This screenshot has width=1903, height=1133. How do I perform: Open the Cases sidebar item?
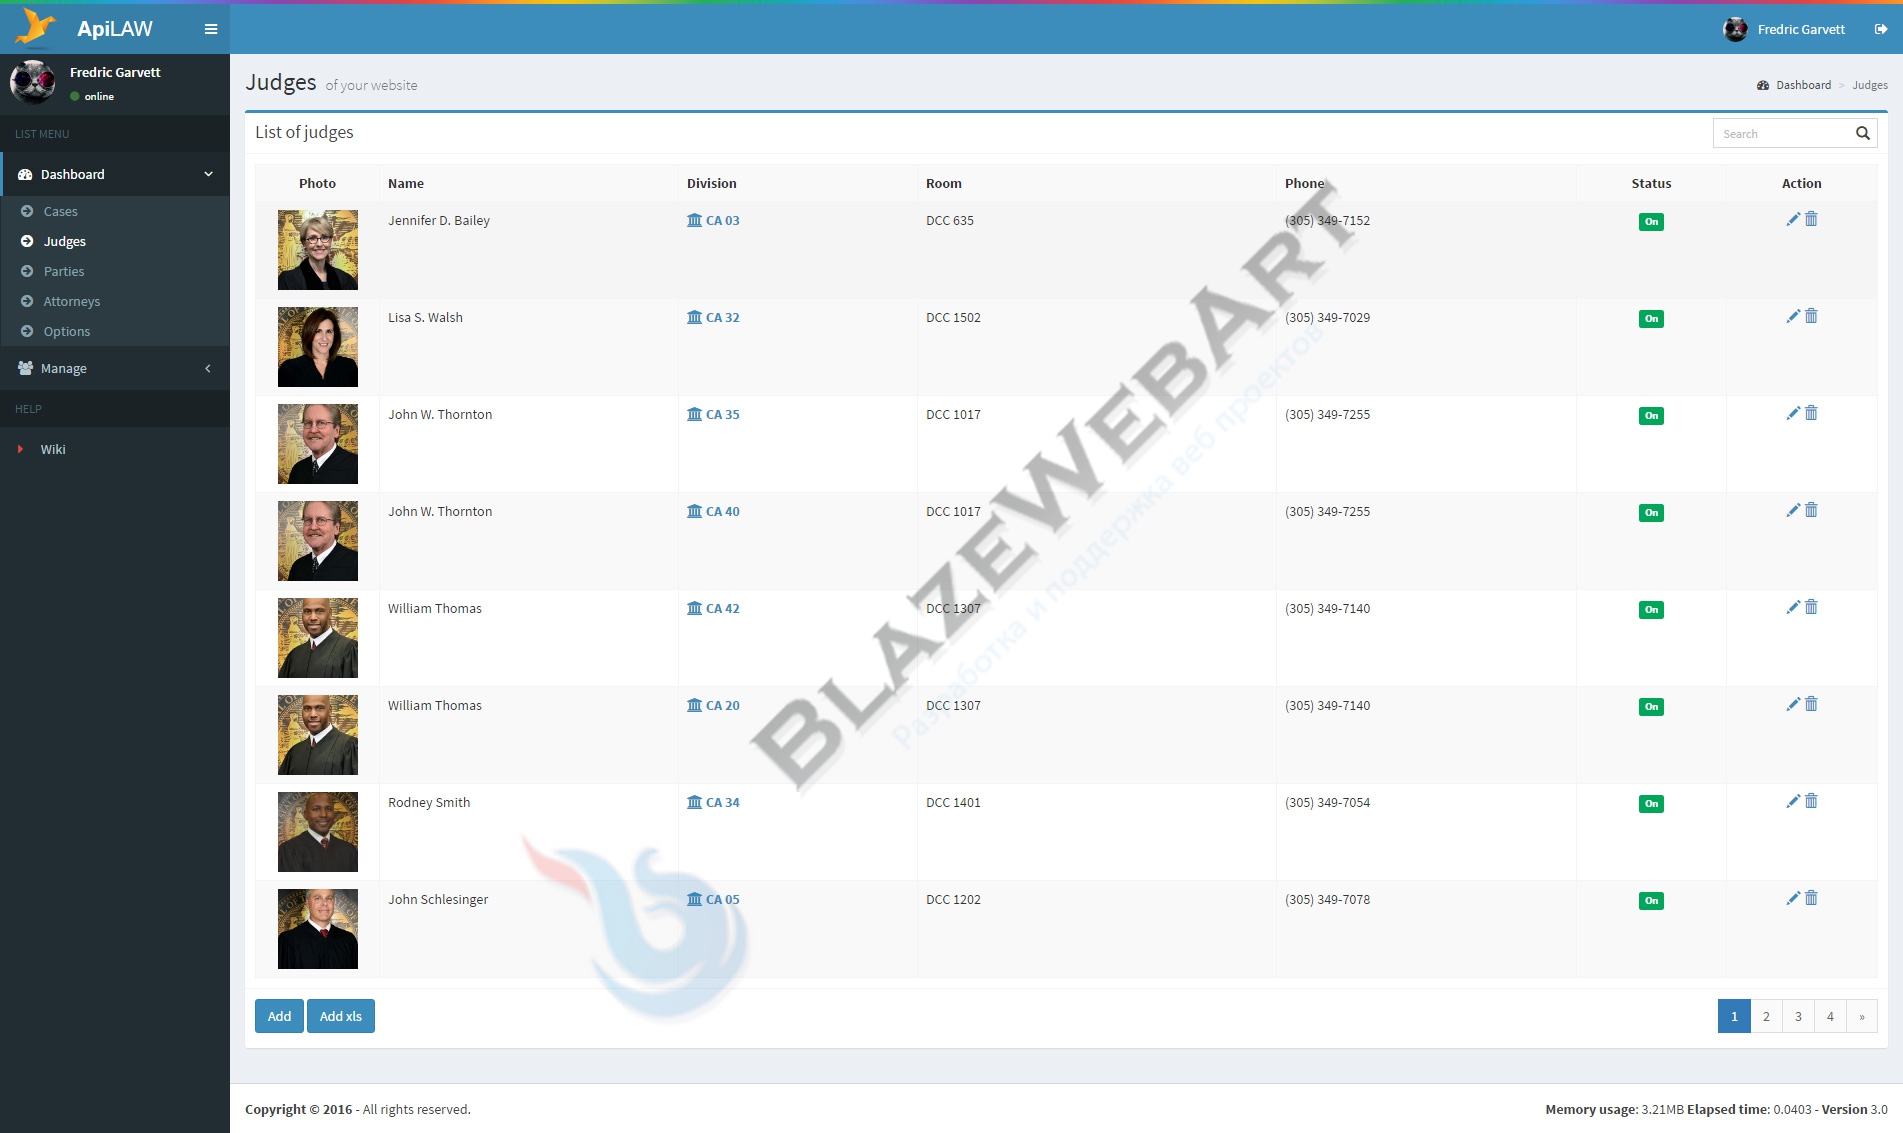60,211
